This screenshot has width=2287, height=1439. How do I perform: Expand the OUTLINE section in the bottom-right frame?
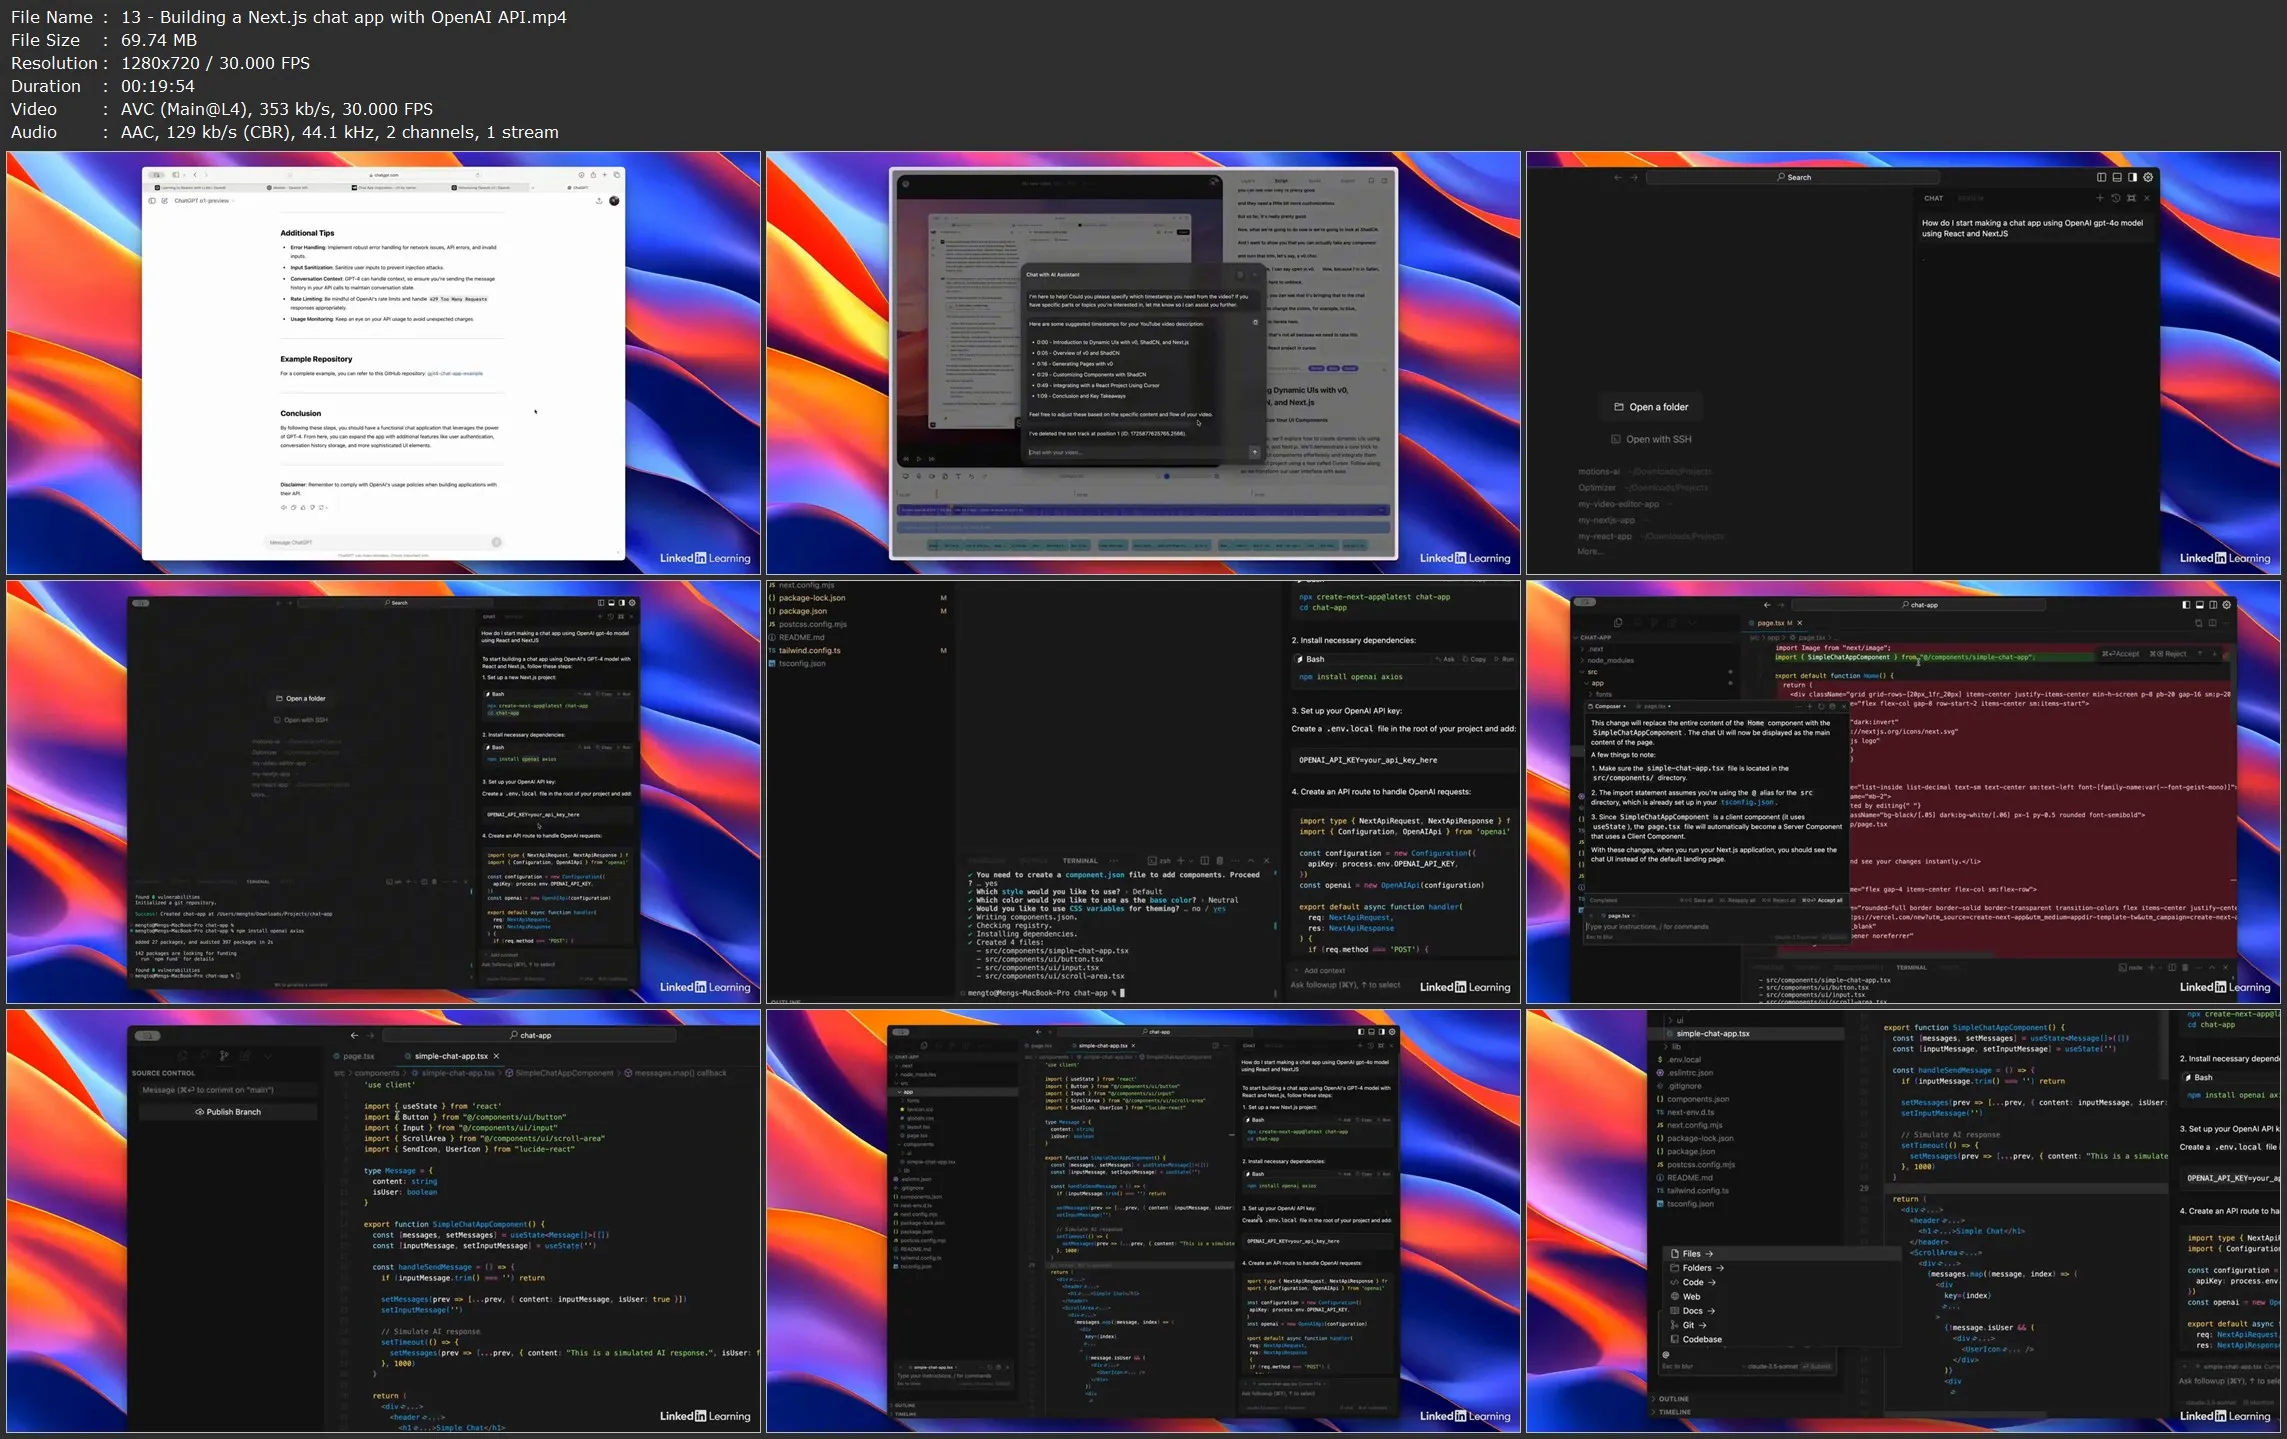click(x=1673, y=1399)
